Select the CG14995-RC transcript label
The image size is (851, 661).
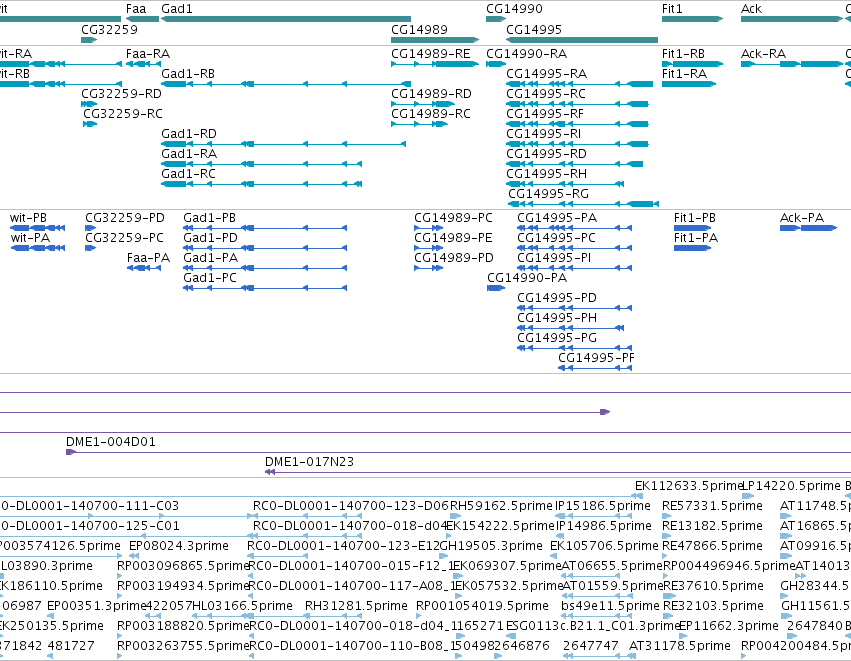click(546, 94)
